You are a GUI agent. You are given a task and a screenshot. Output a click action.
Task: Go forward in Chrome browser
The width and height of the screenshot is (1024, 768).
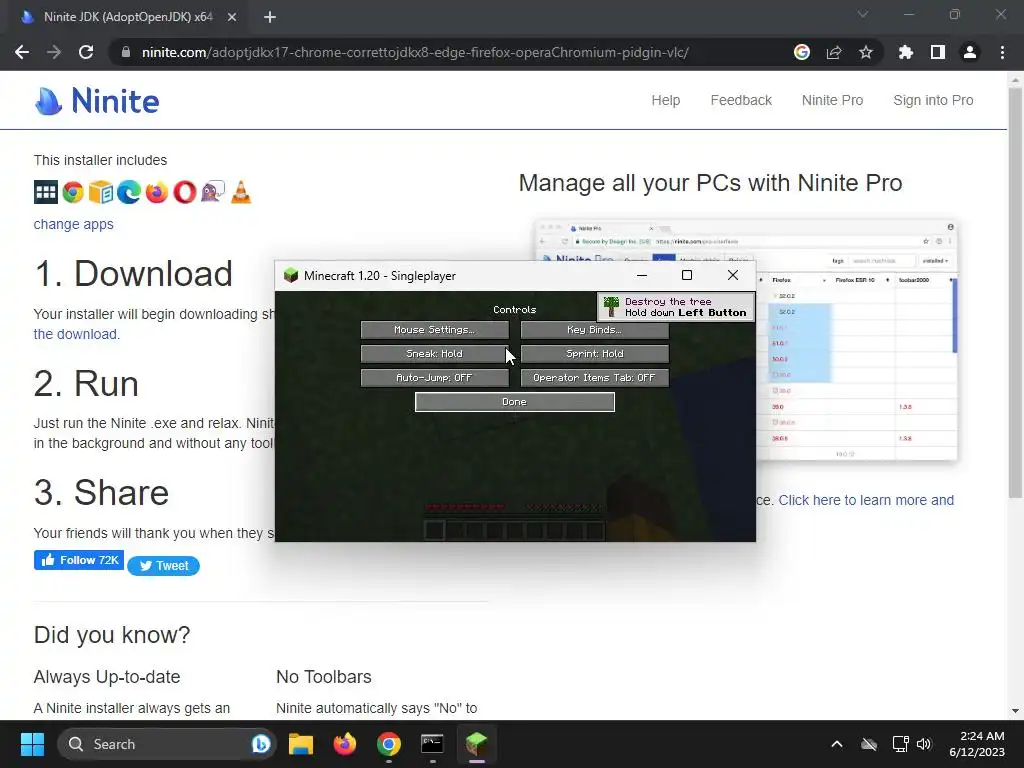coord(54,52)
